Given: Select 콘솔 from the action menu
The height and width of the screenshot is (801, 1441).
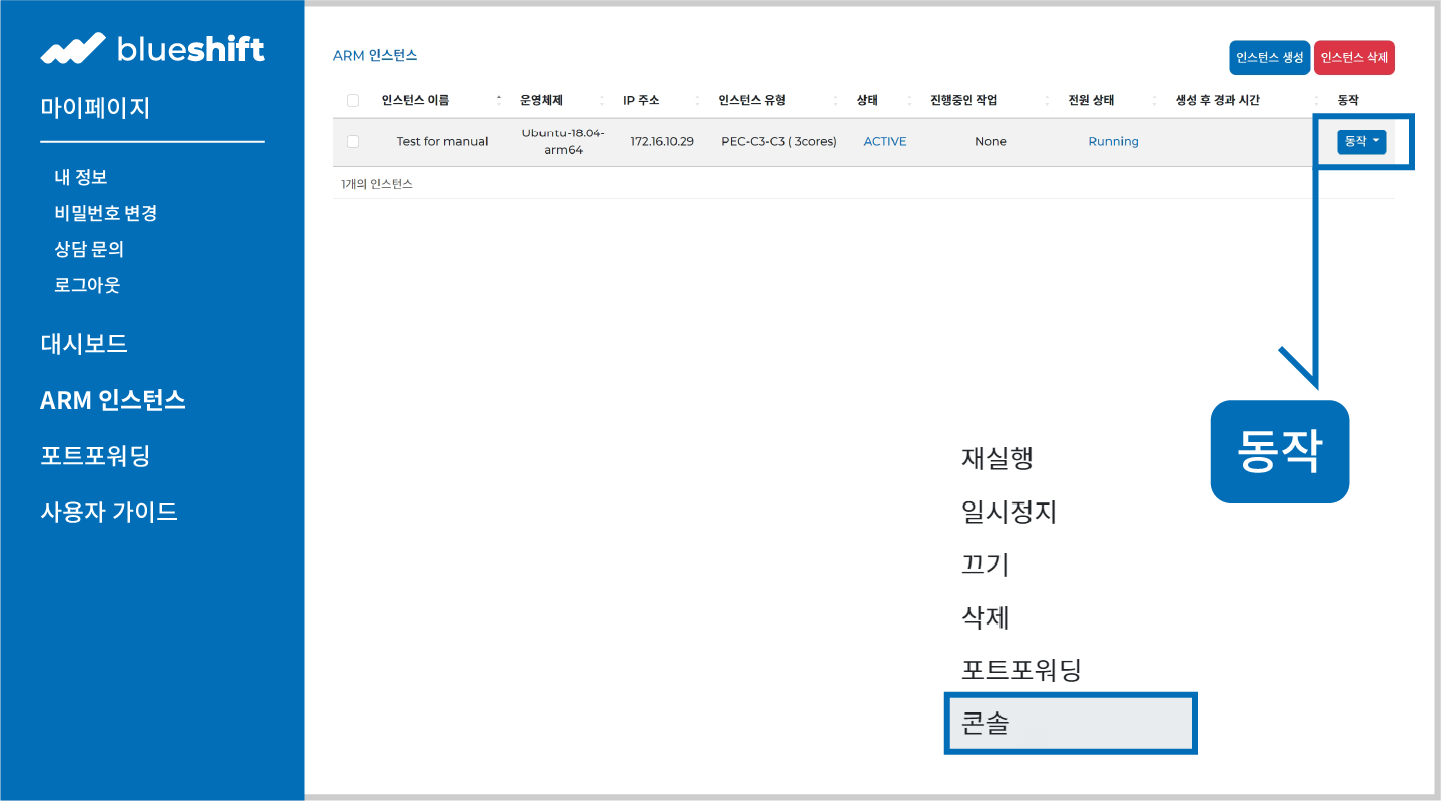Looking at the screenshot, I should (x=1070, y=723).
